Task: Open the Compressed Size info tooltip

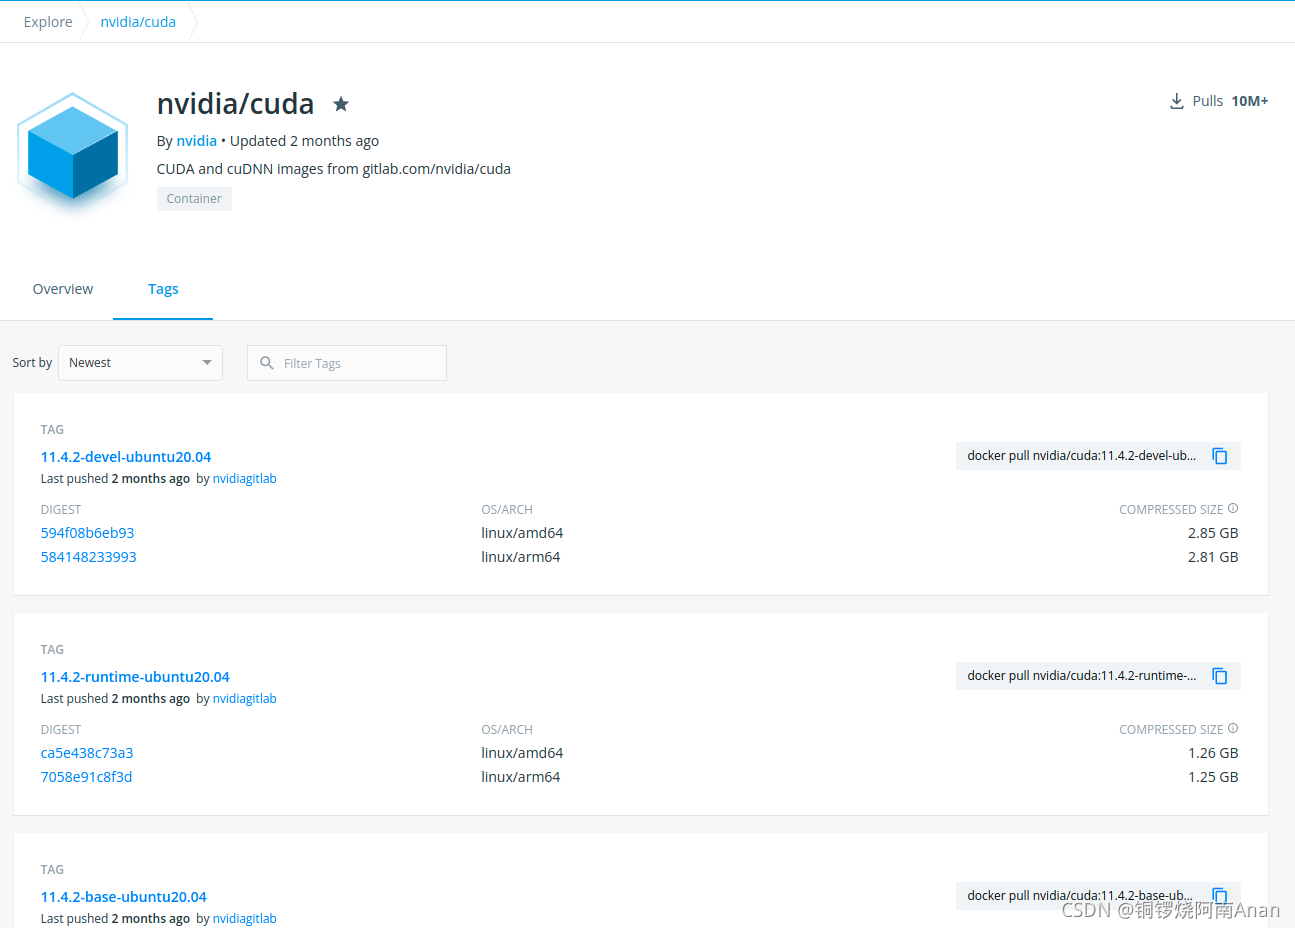Action: [x=1232, y=508]
